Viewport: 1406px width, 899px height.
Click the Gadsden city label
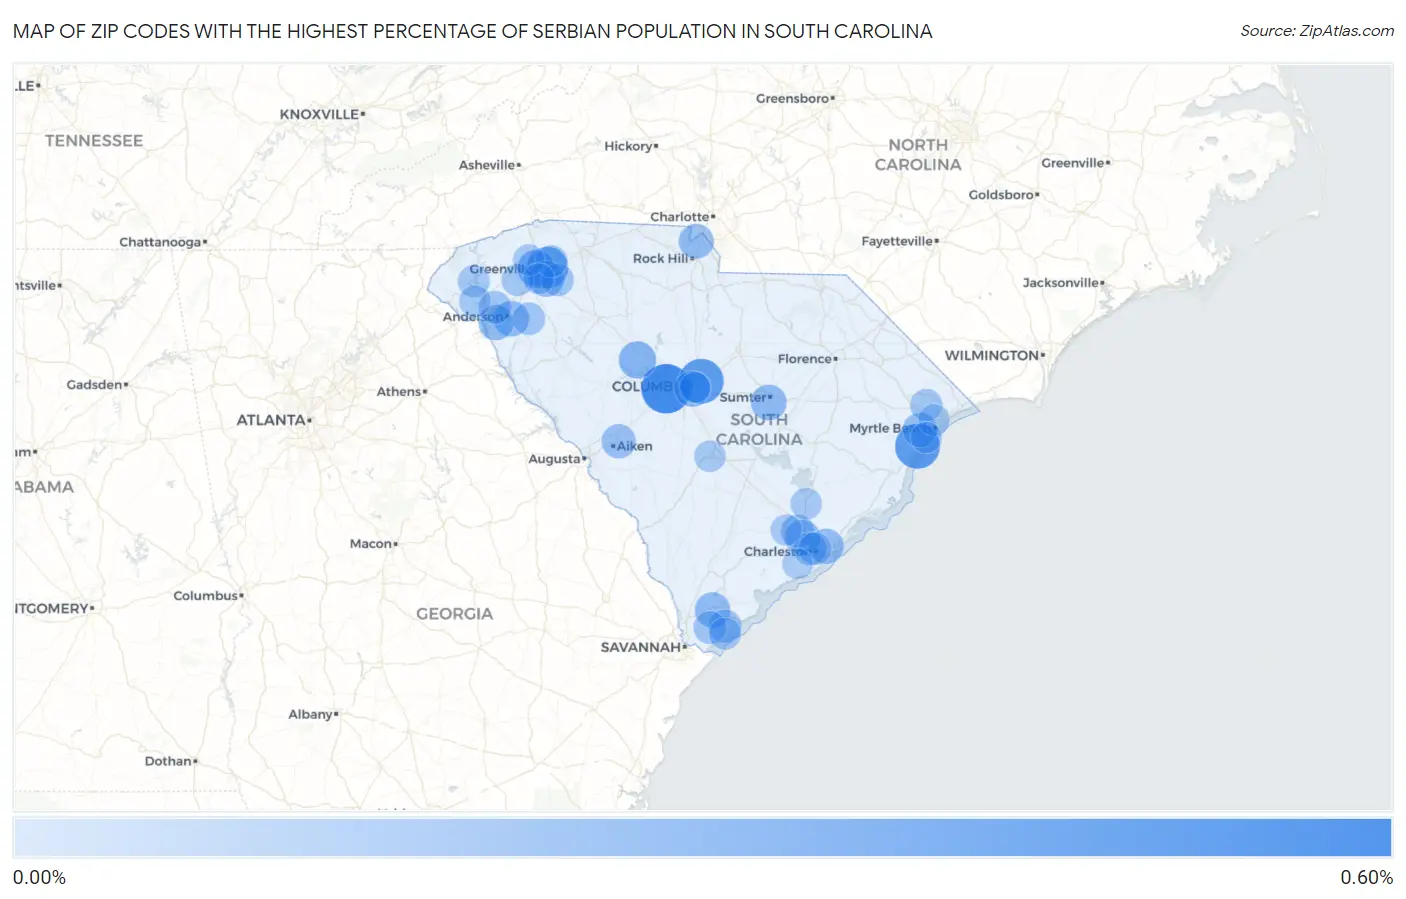(97, 385)
